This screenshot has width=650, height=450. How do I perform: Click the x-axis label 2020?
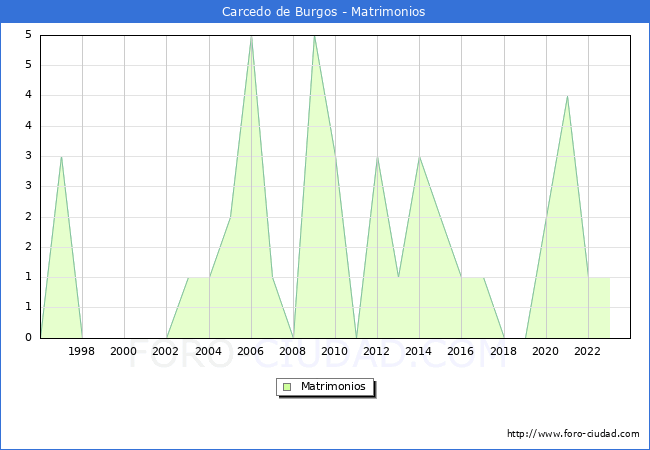[546, 351]
